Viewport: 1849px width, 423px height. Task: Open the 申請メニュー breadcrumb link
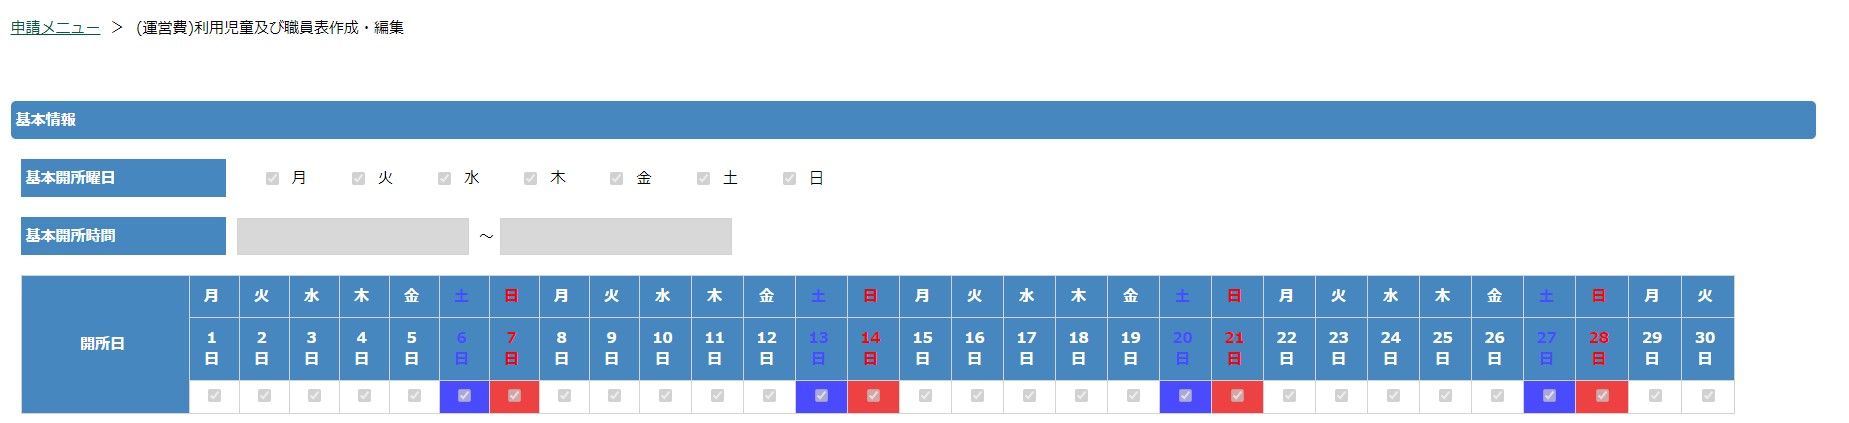[55, 28]
